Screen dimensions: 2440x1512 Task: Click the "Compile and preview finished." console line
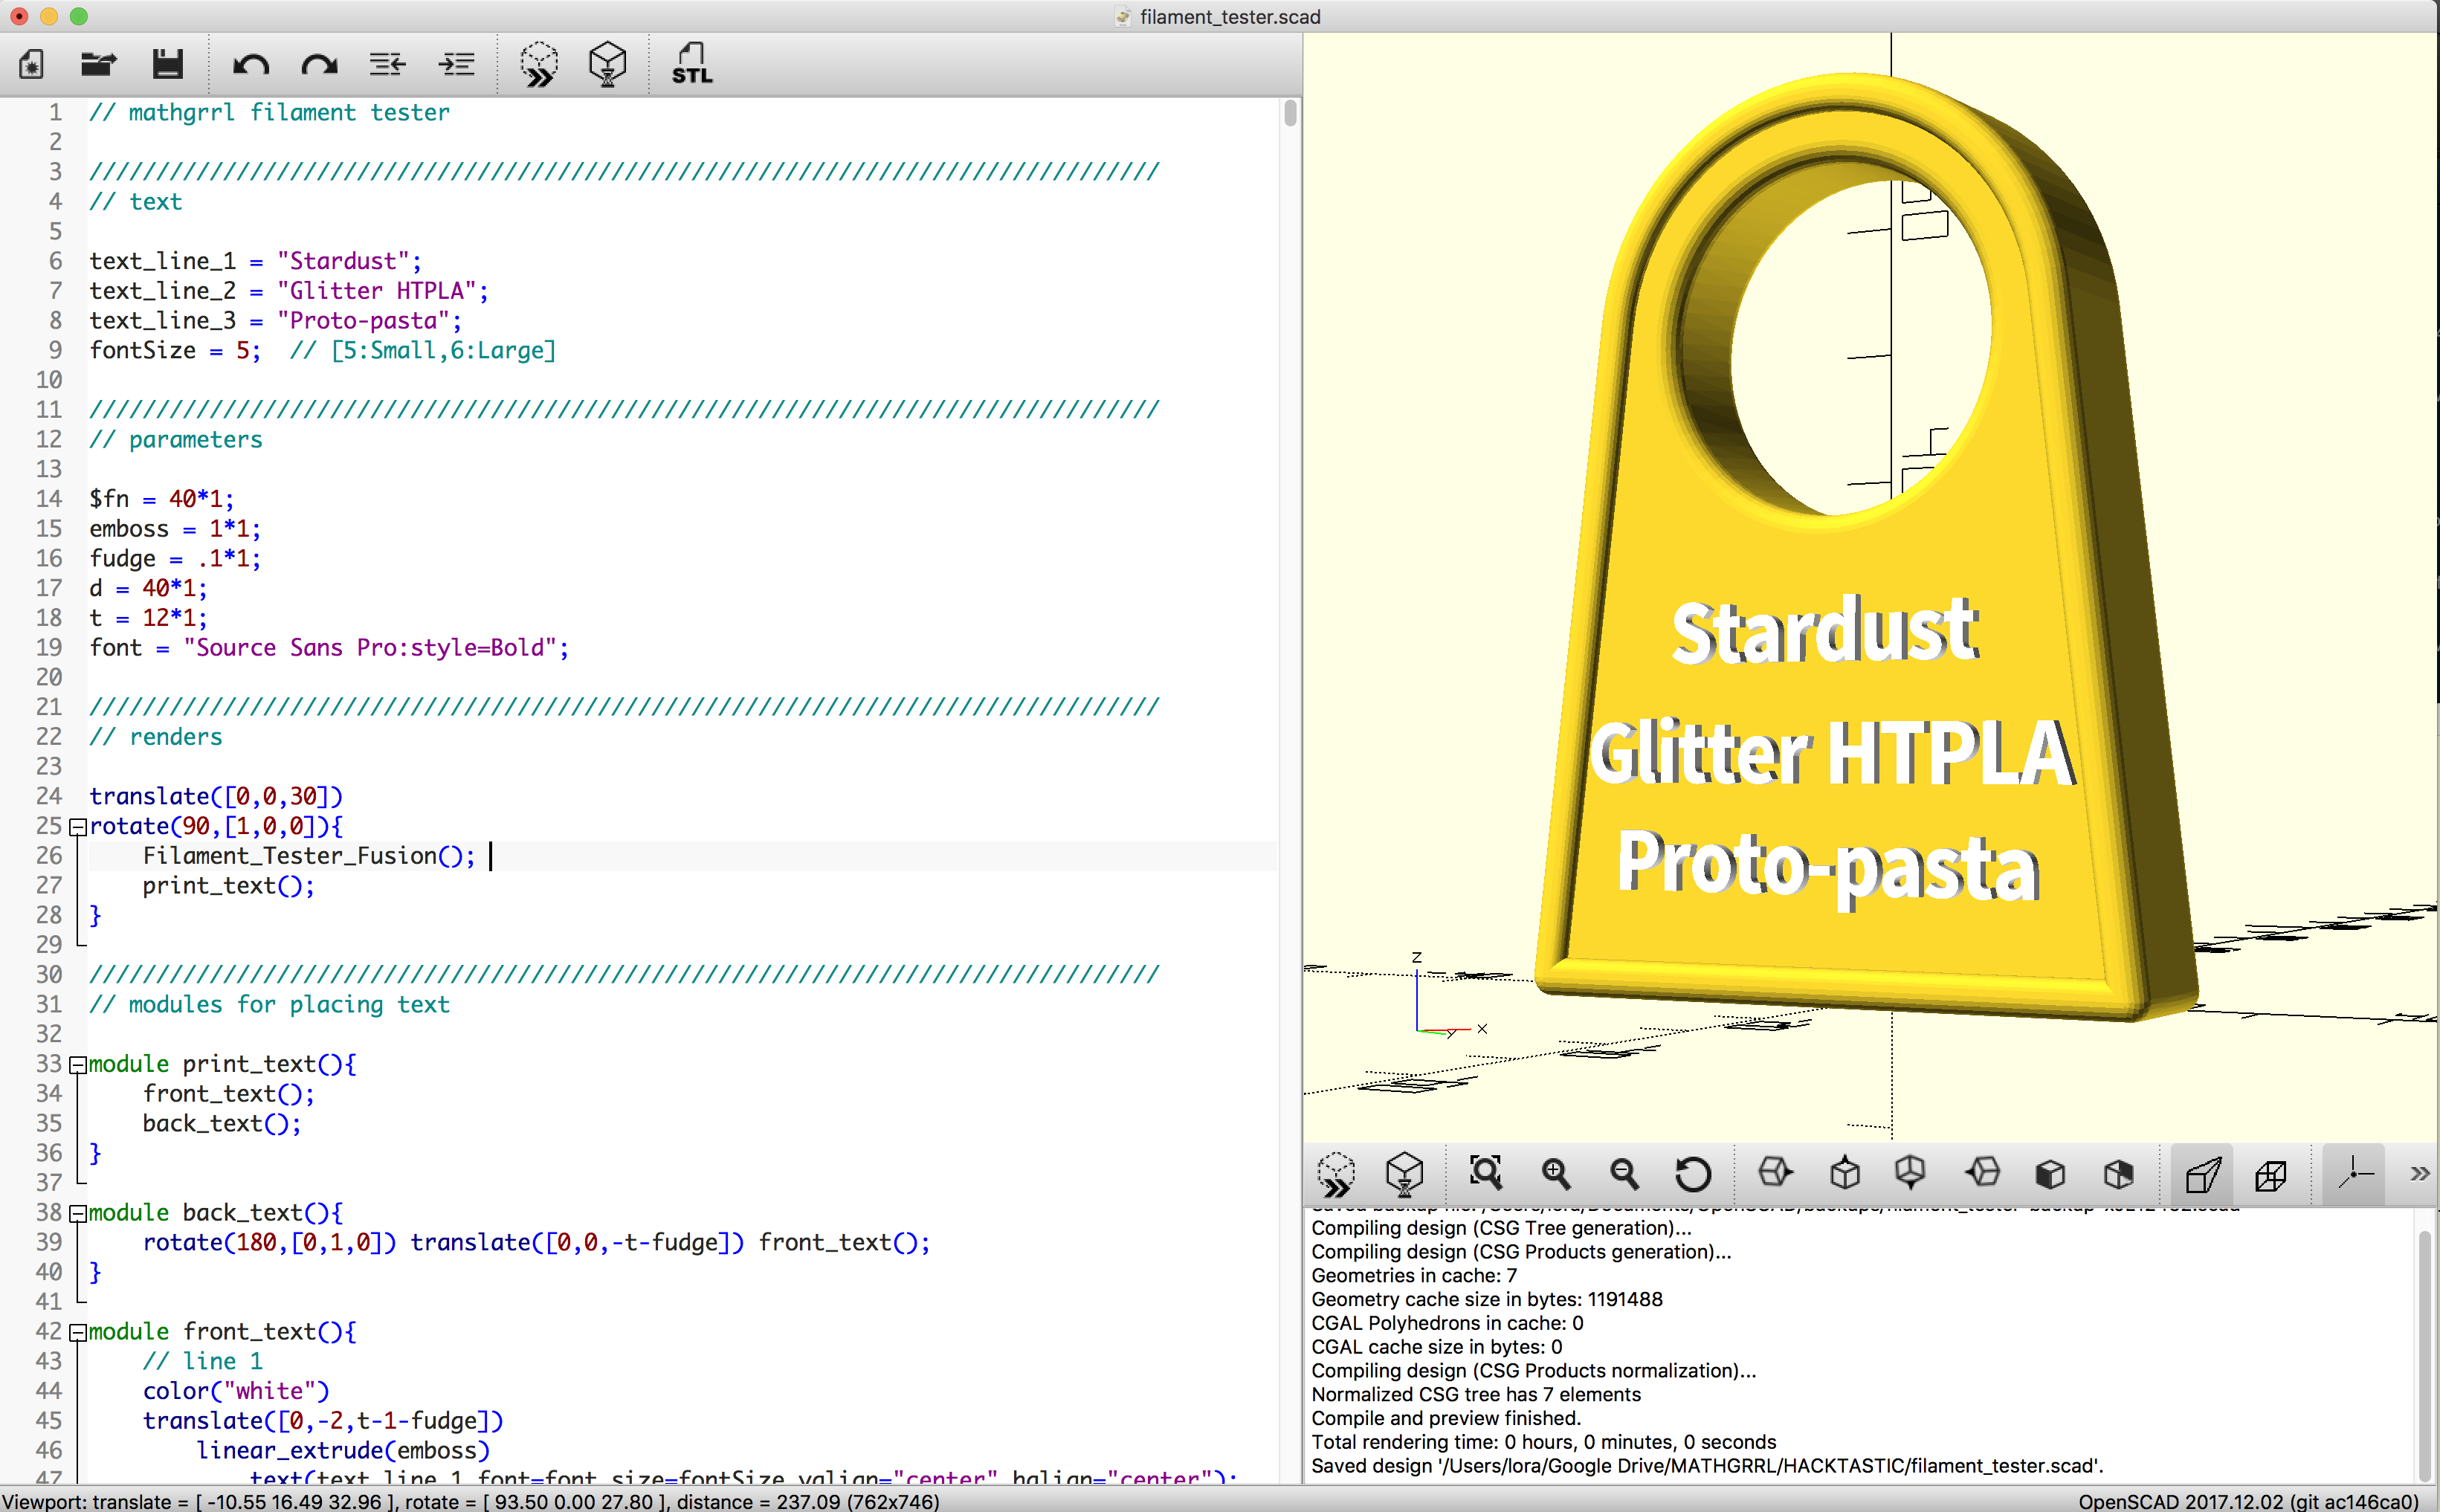click(1446, 1418)
